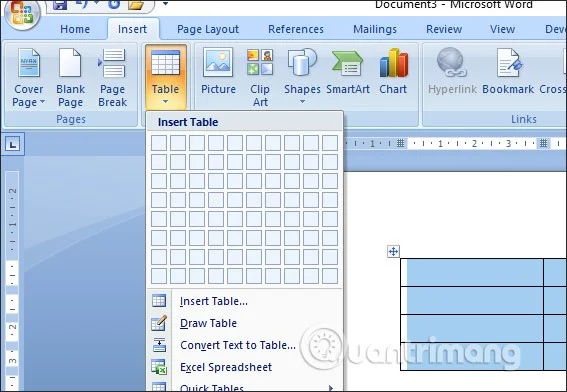
Task: Click the top-right cell of the table grid
Action: click(330, 143)
